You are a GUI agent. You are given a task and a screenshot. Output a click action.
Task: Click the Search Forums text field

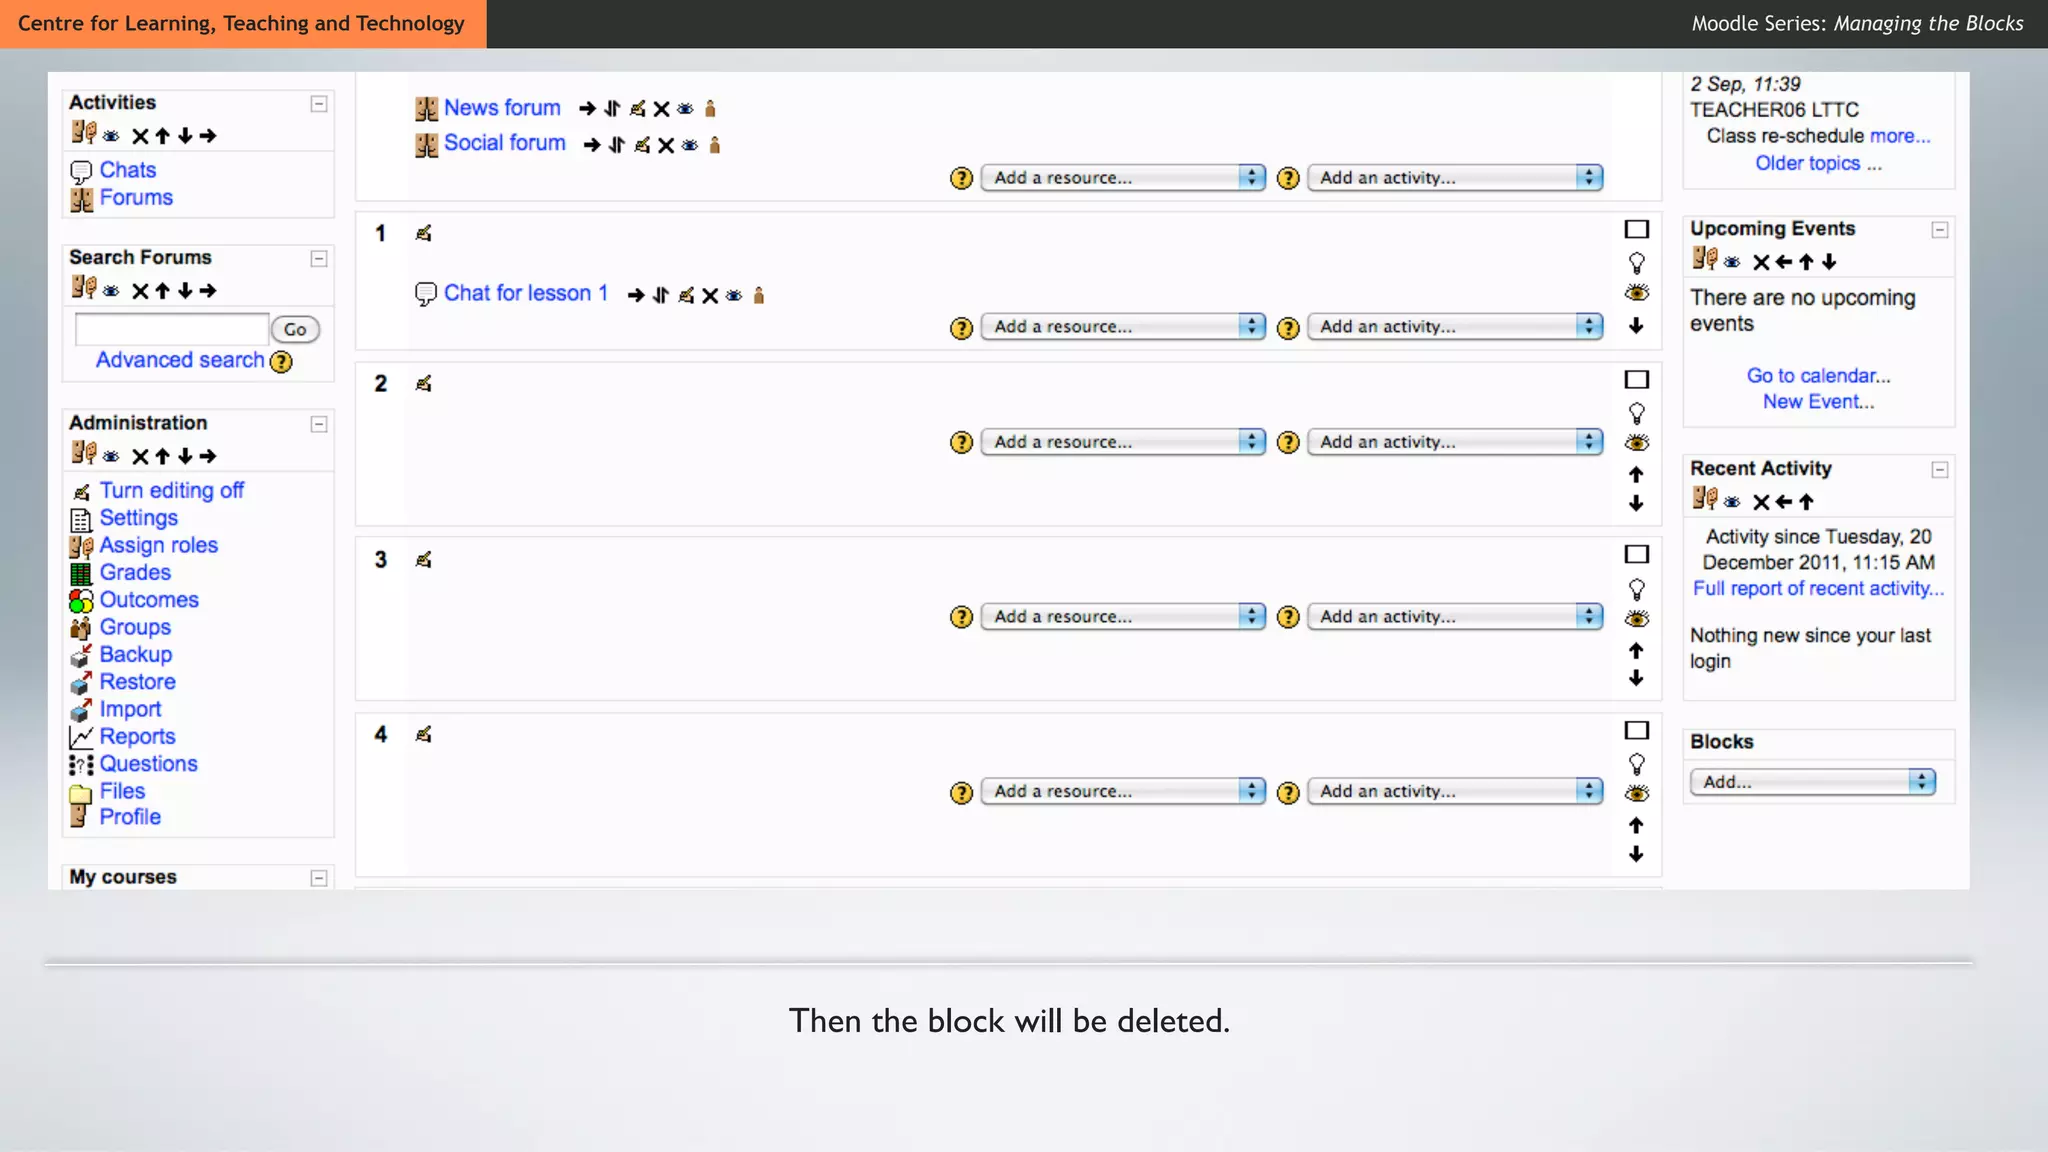click(x=171, y=329)
